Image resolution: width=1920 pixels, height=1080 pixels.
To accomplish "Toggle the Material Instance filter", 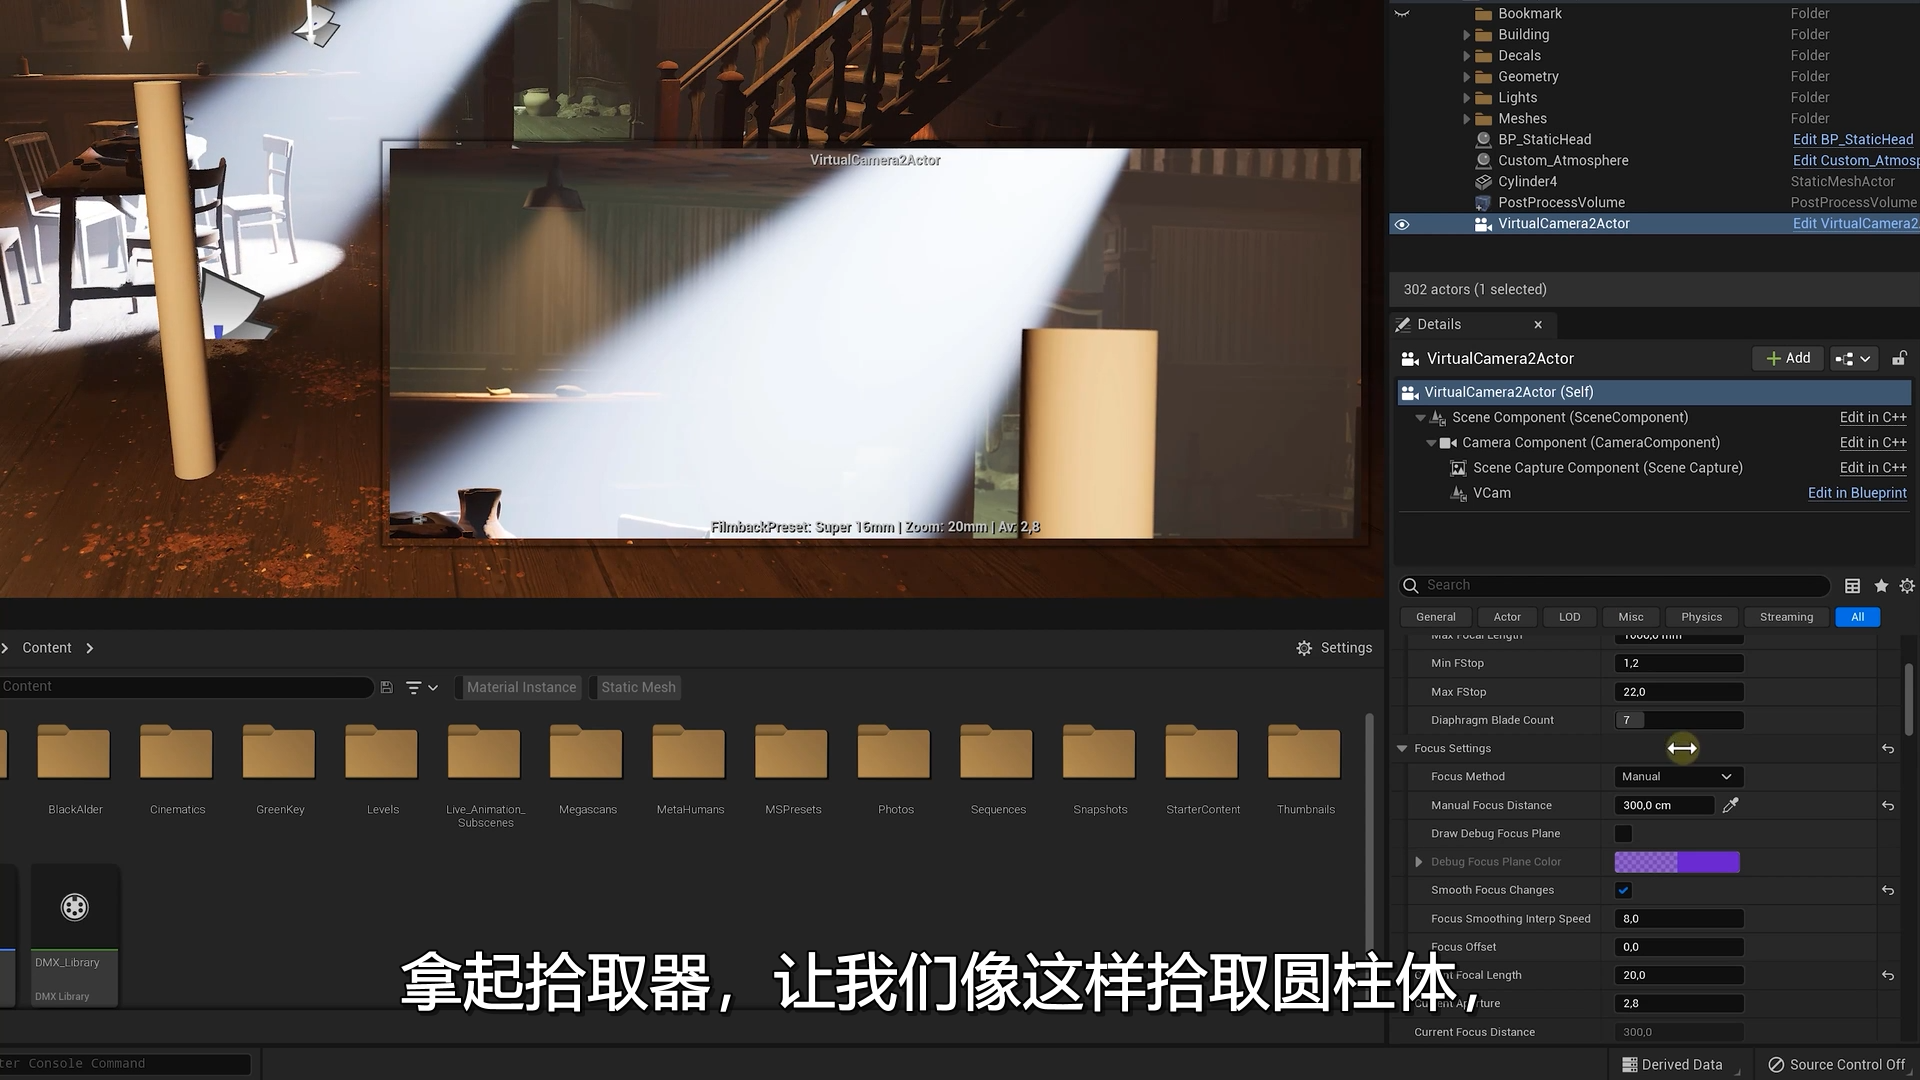I will [521, 687].
